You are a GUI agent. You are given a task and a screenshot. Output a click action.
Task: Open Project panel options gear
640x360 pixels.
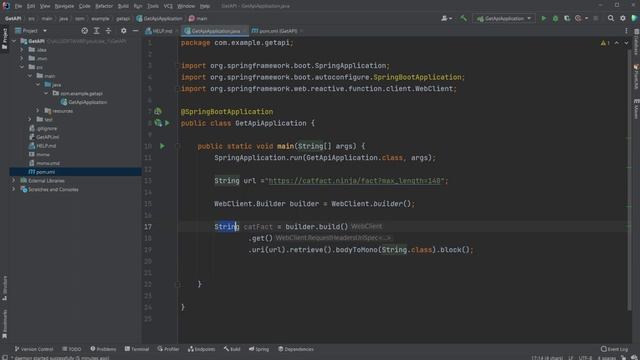[x=123, y=31]
